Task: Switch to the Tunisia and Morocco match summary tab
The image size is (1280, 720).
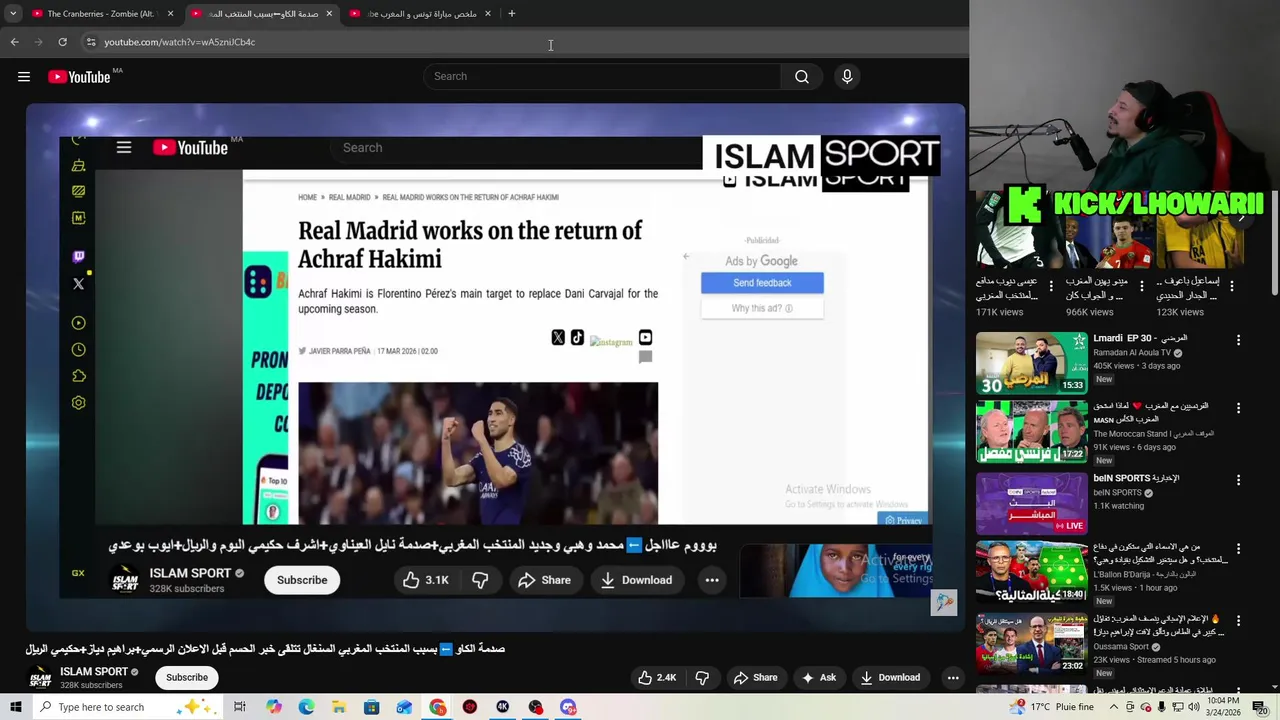Action: tap(420, 14)
